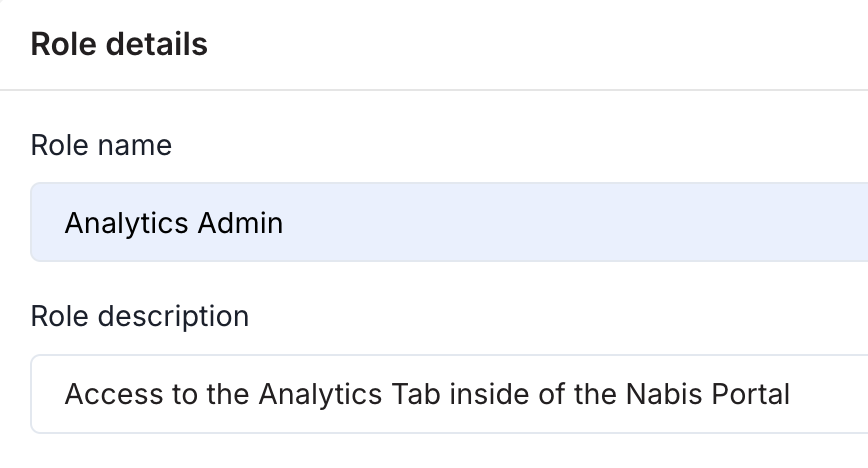This screenshot has width=868, height=468.
Task: Click the word "of" in the description field
Action: (x=551, y=394)
